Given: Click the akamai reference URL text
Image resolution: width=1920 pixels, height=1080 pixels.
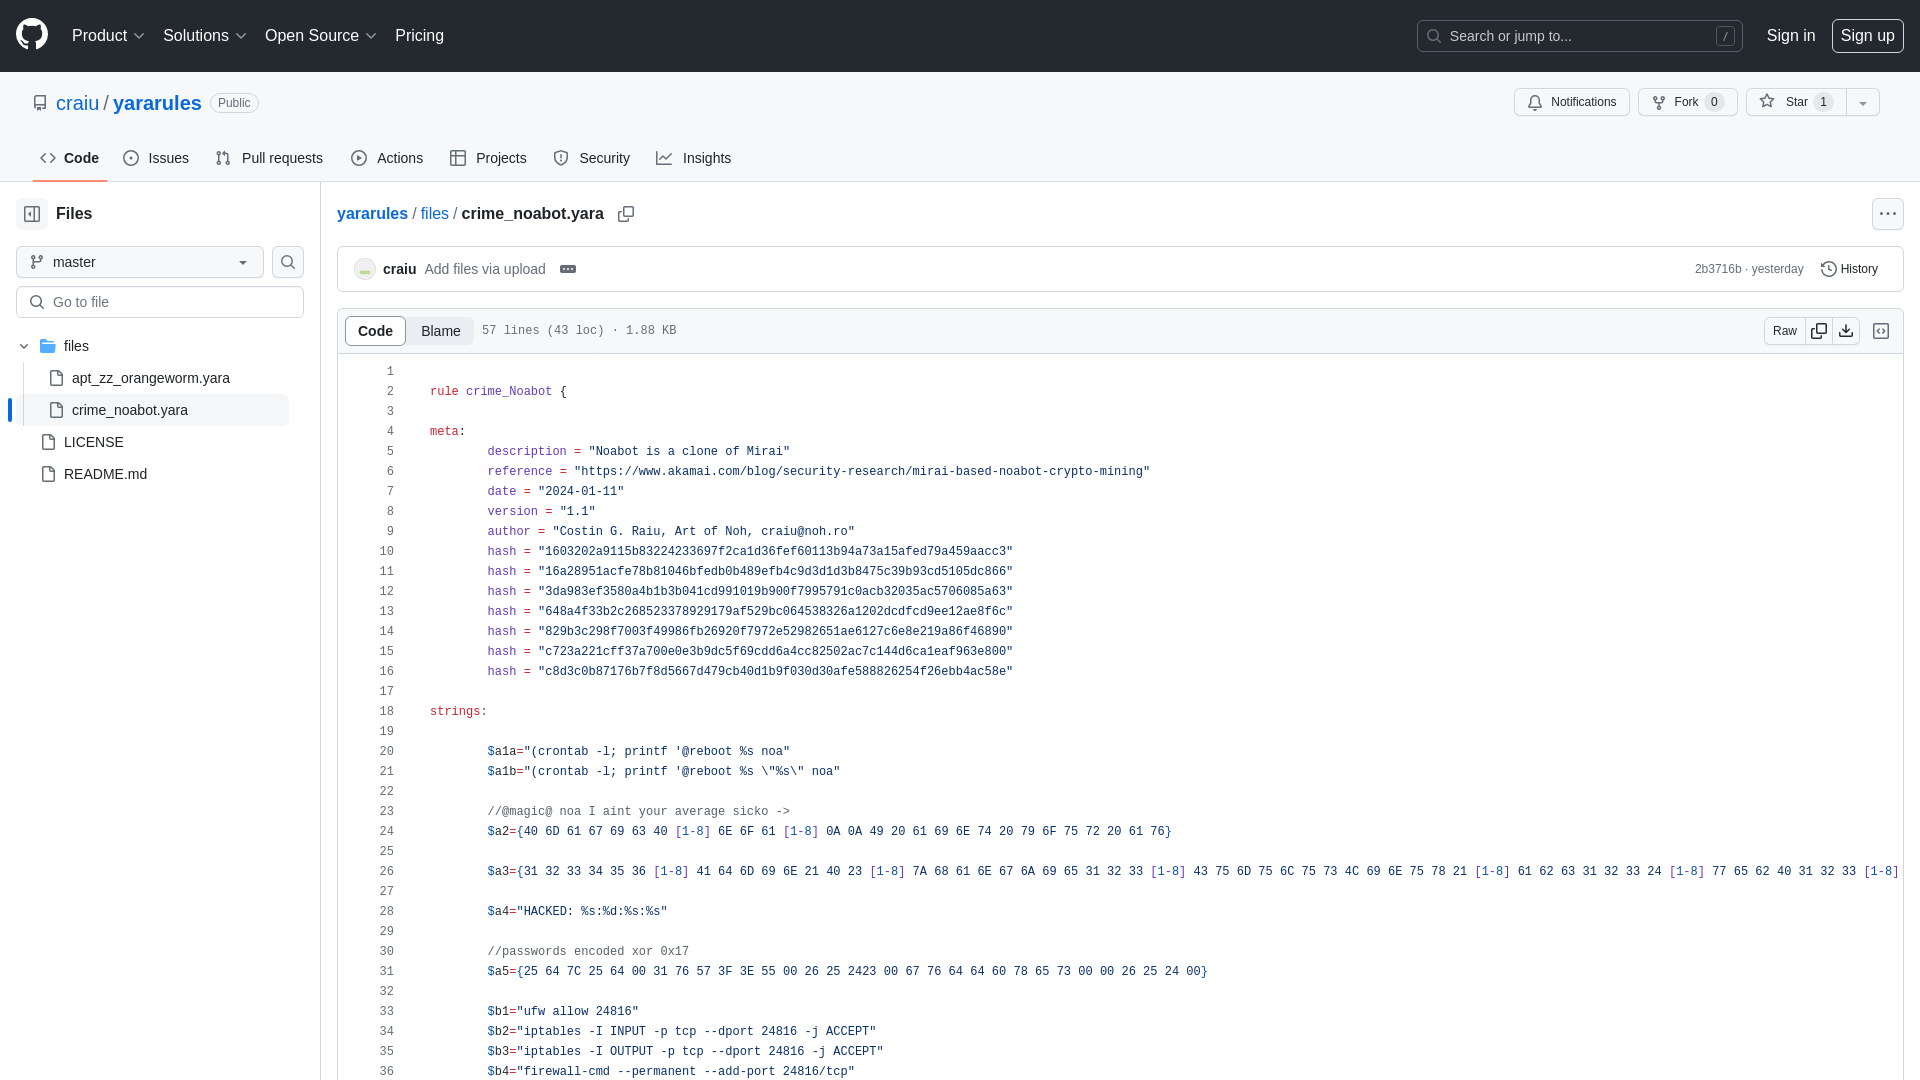Looking at the screenshot, I should [862, 472].
